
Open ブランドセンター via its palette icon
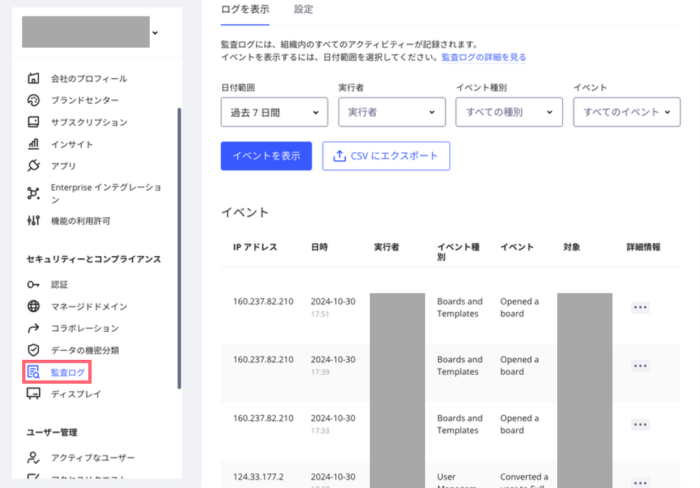(33, 100)
